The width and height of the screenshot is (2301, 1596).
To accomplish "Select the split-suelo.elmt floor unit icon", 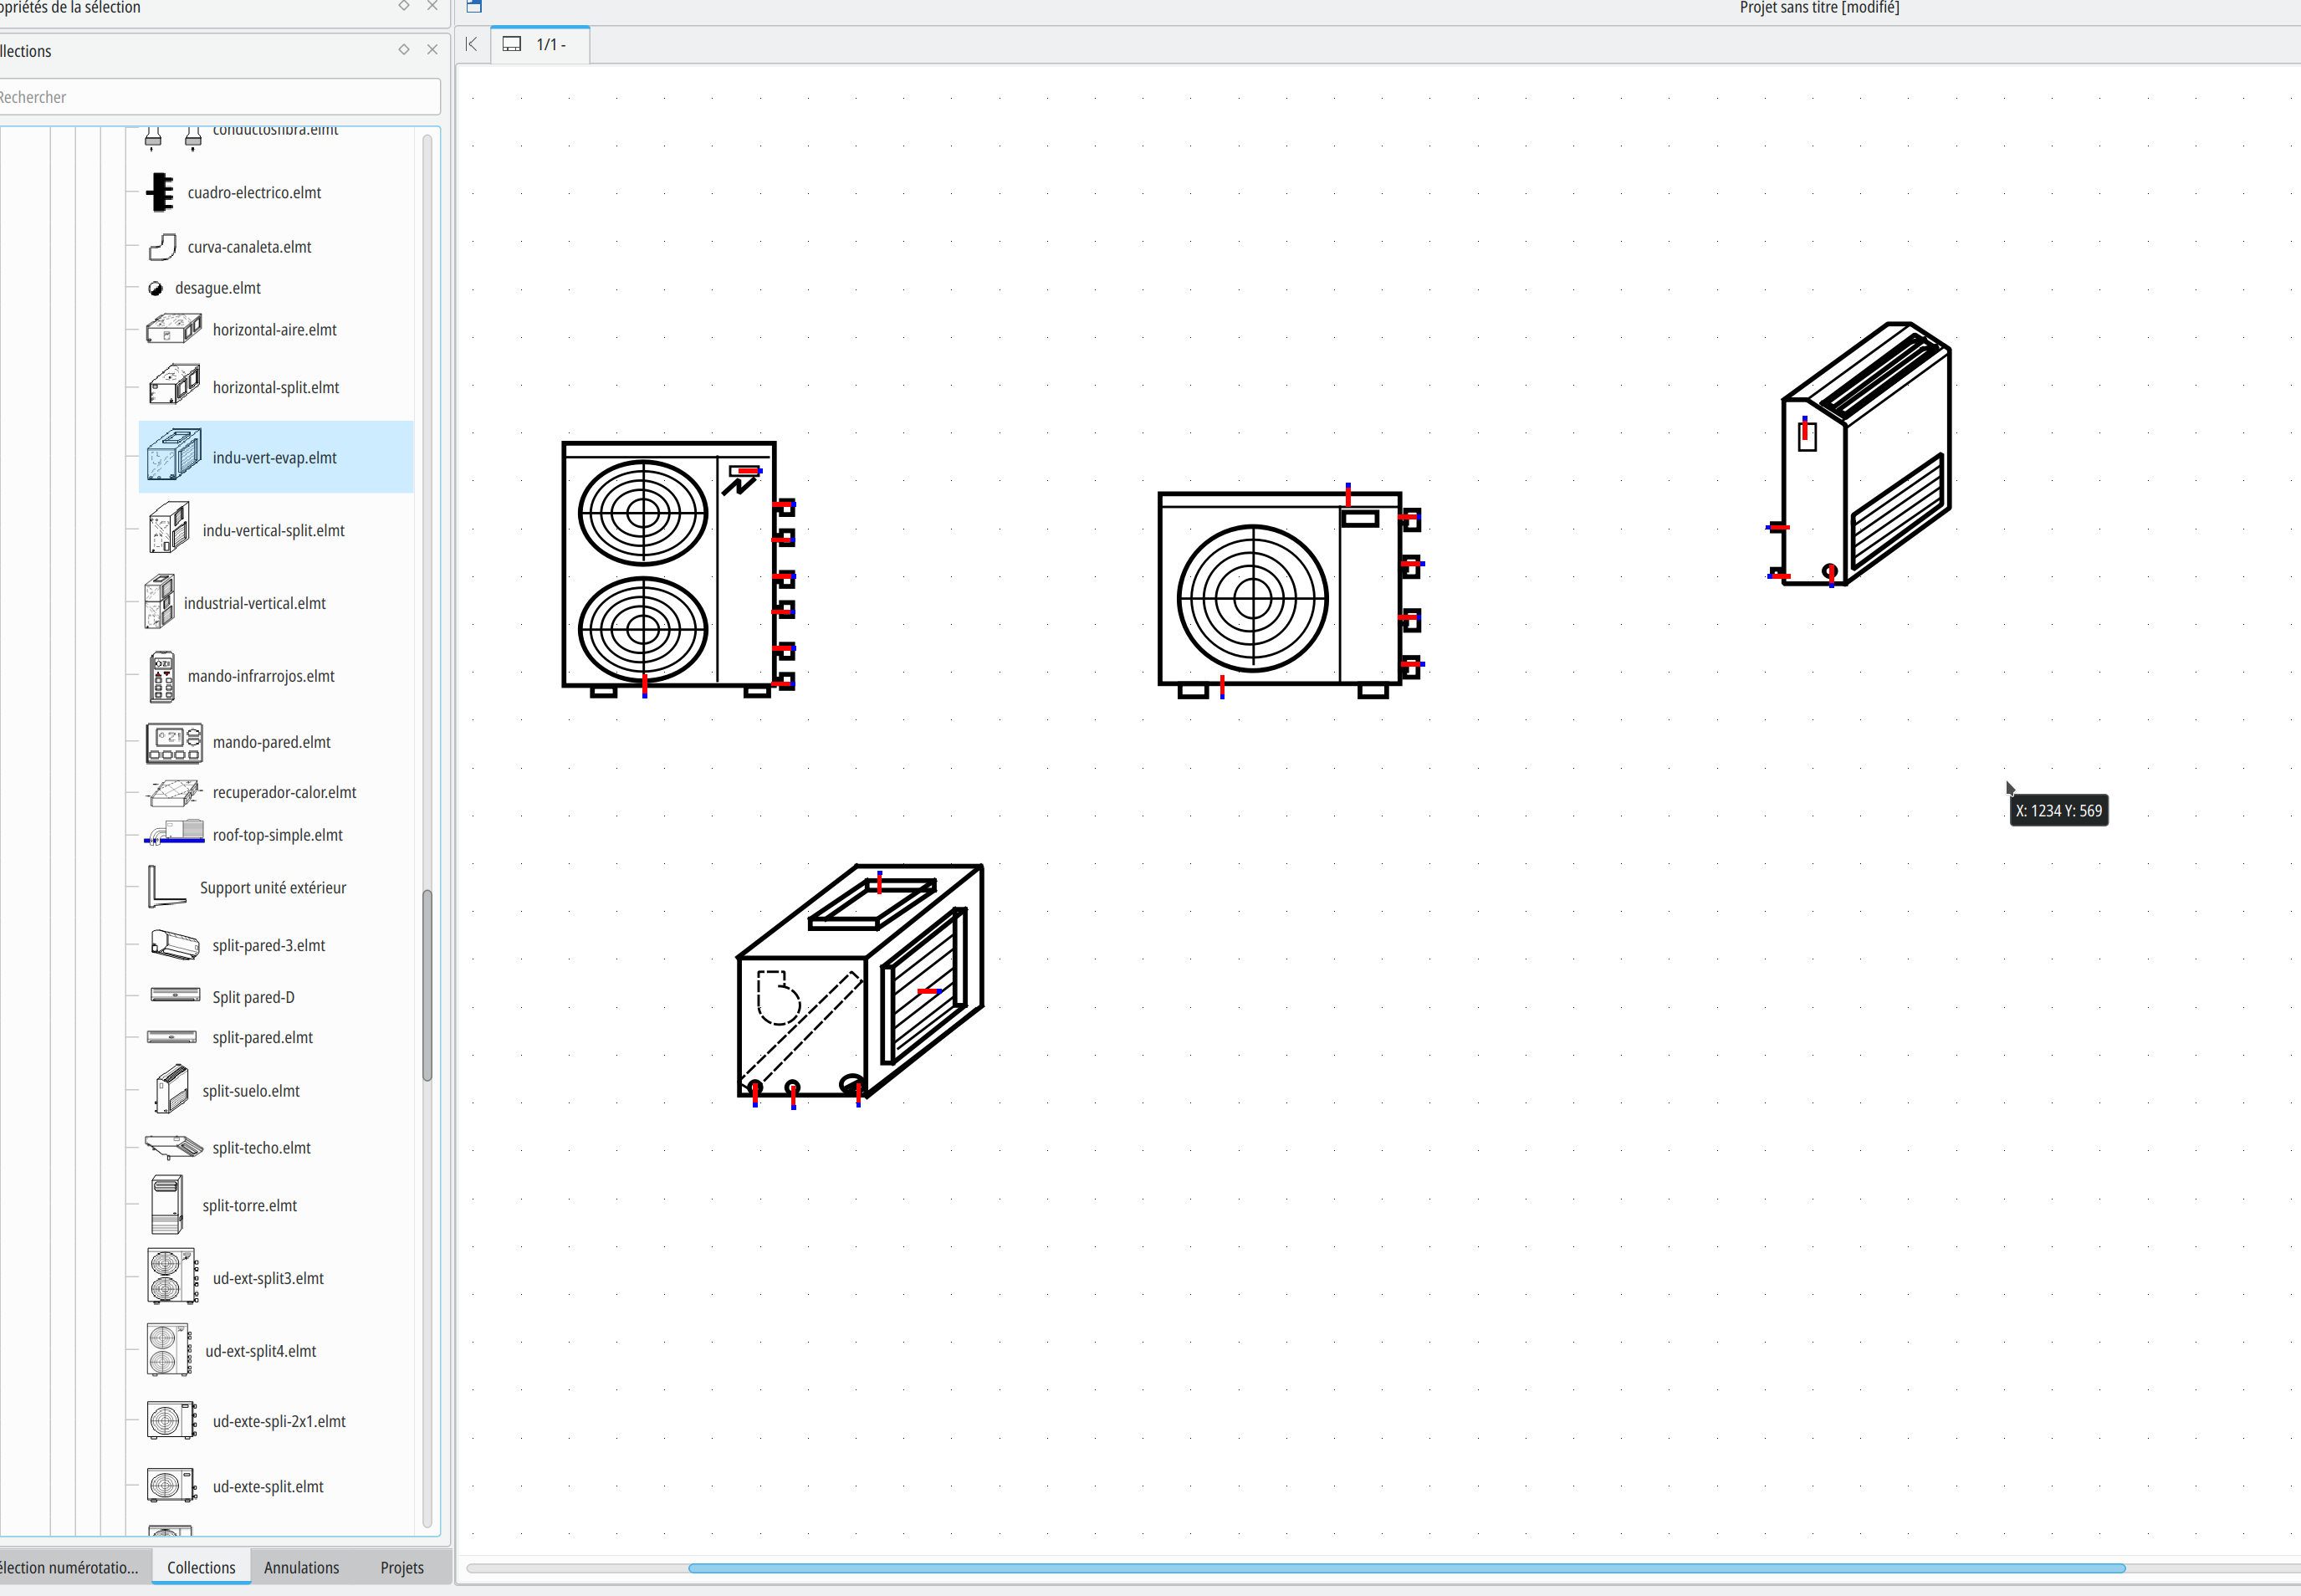I will (x=172, y=1089).
